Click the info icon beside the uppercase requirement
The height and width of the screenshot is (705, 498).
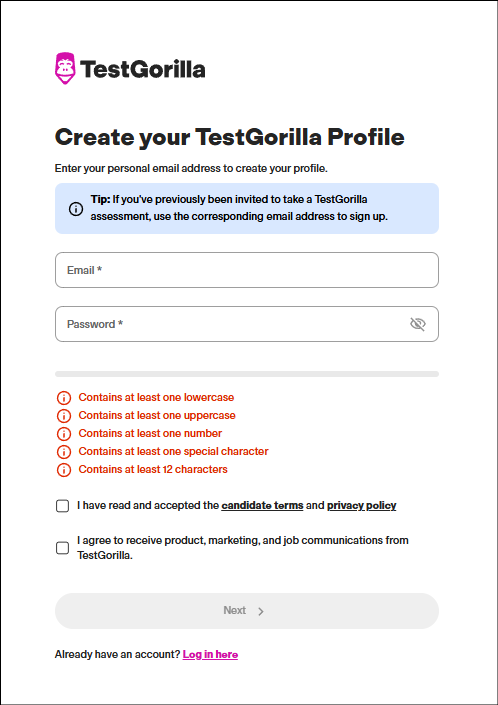pyautogui.click(x=64, y=416)
